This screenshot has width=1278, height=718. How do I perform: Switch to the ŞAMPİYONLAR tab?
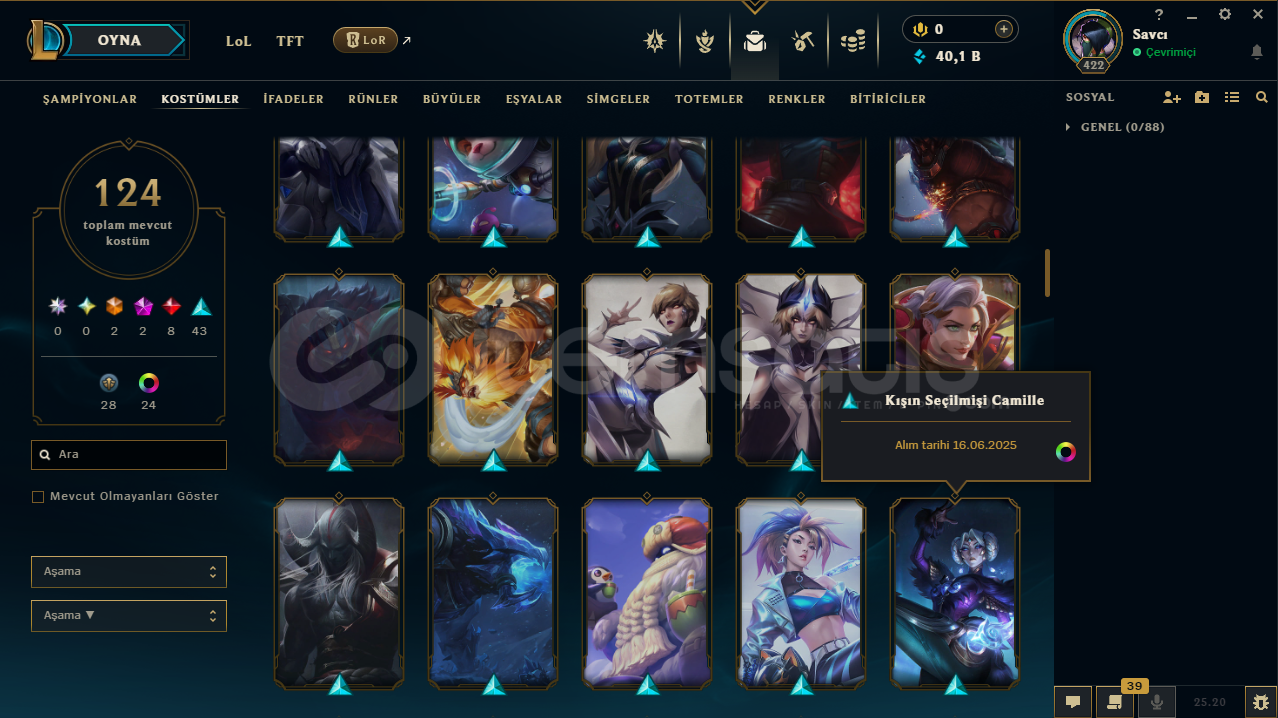(x=90, y=99)
